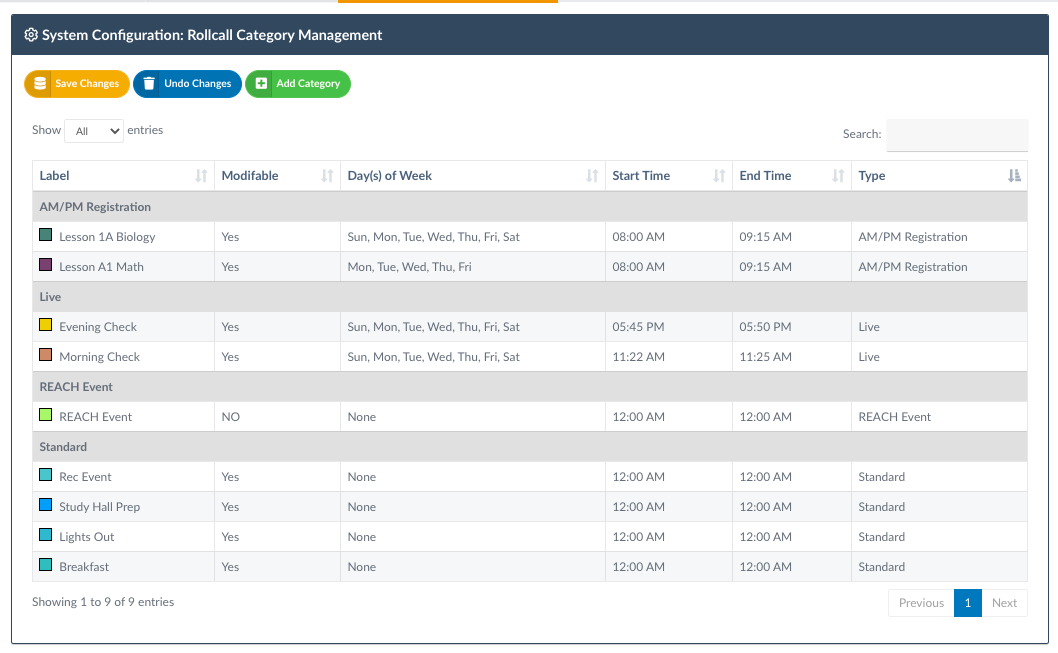1058x653 pixels.
Task: Click the Undo Changes button
Action: point(188,84)
